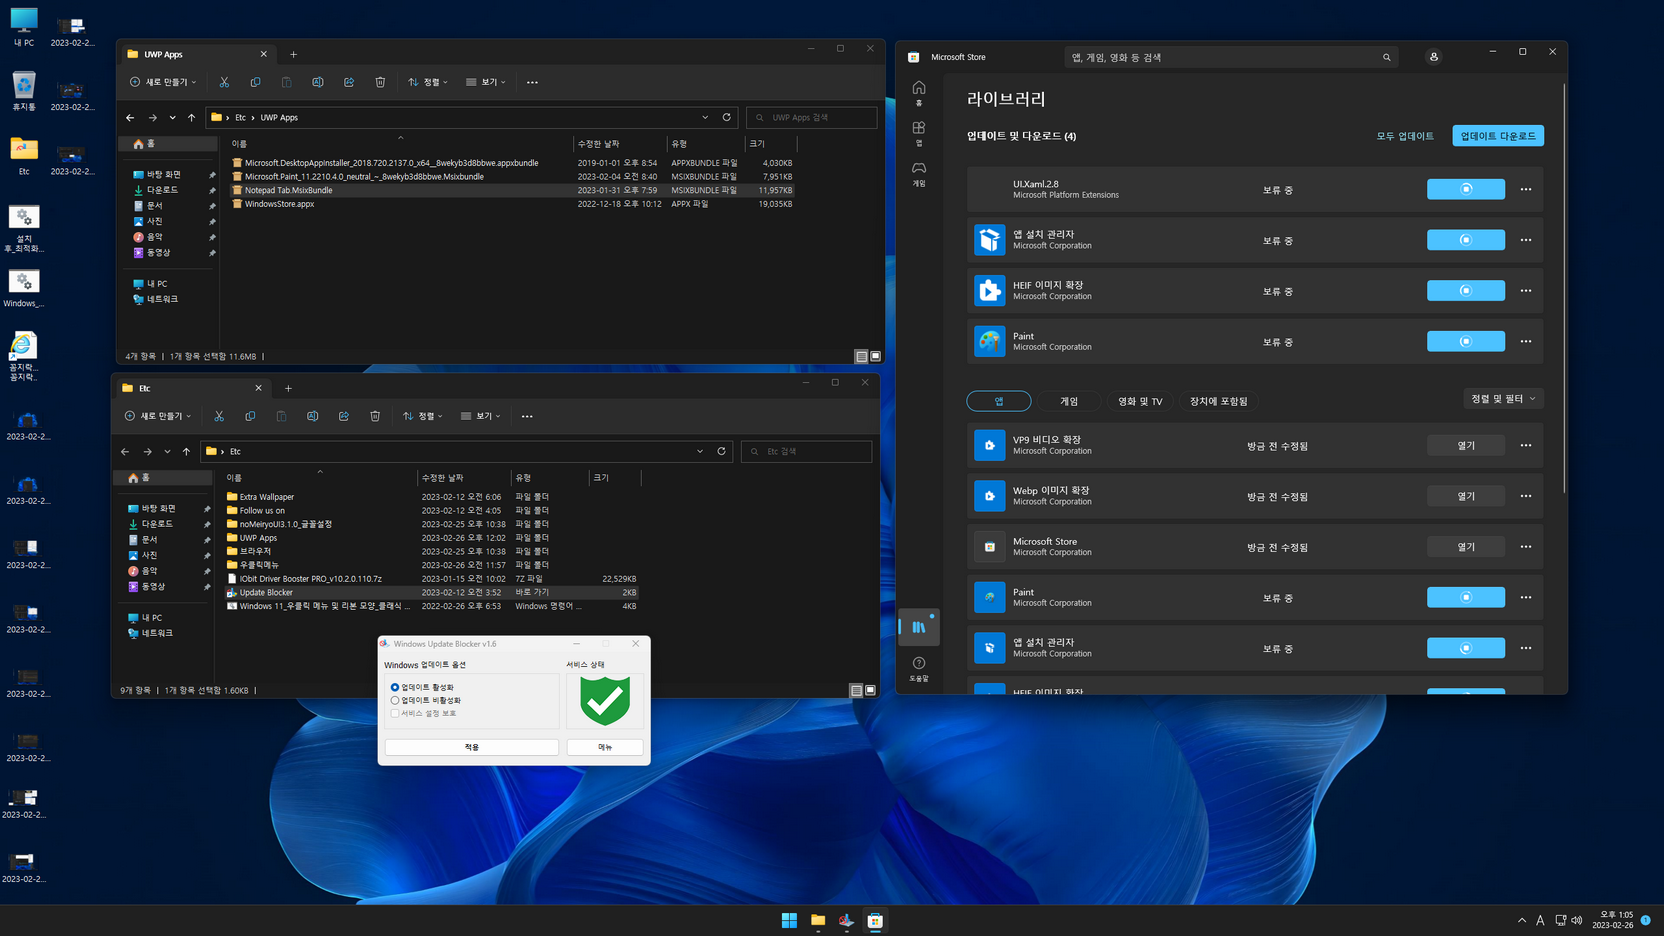
Task: Click Share icon in Etc window toolbar
Action: 344,416
